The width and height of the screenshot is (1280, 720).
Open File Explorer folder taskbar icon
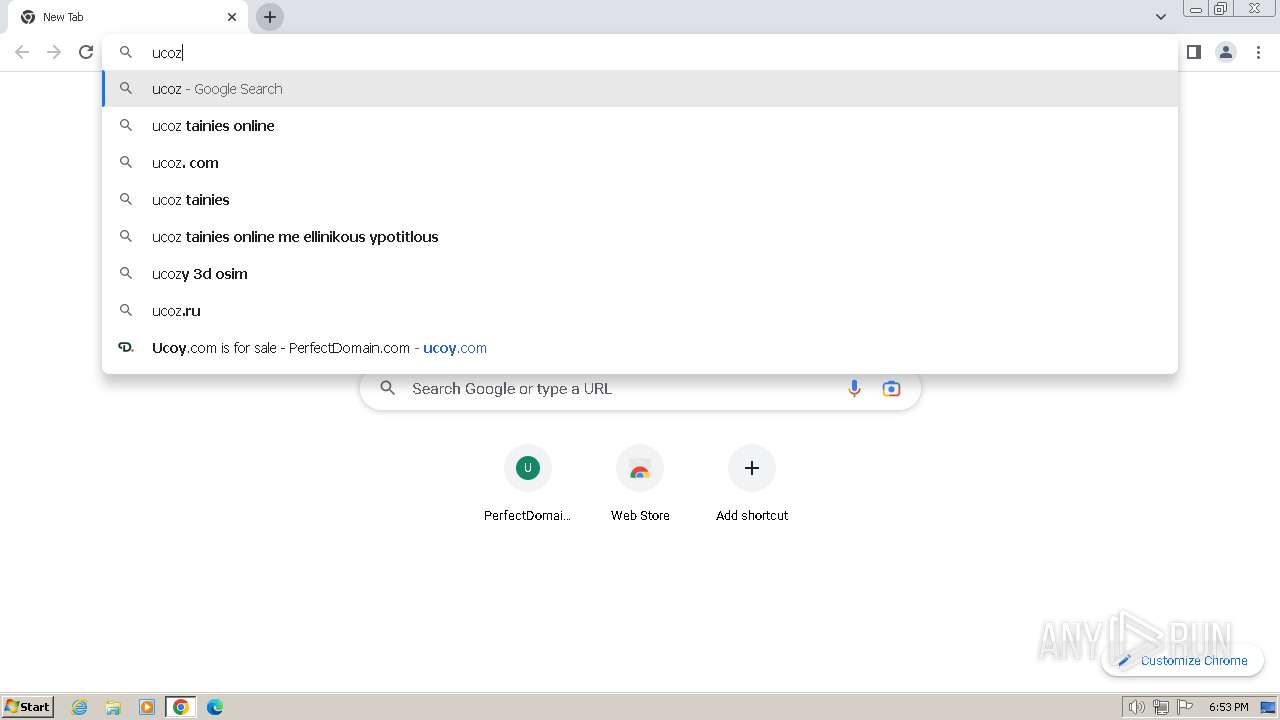point(113,707)
